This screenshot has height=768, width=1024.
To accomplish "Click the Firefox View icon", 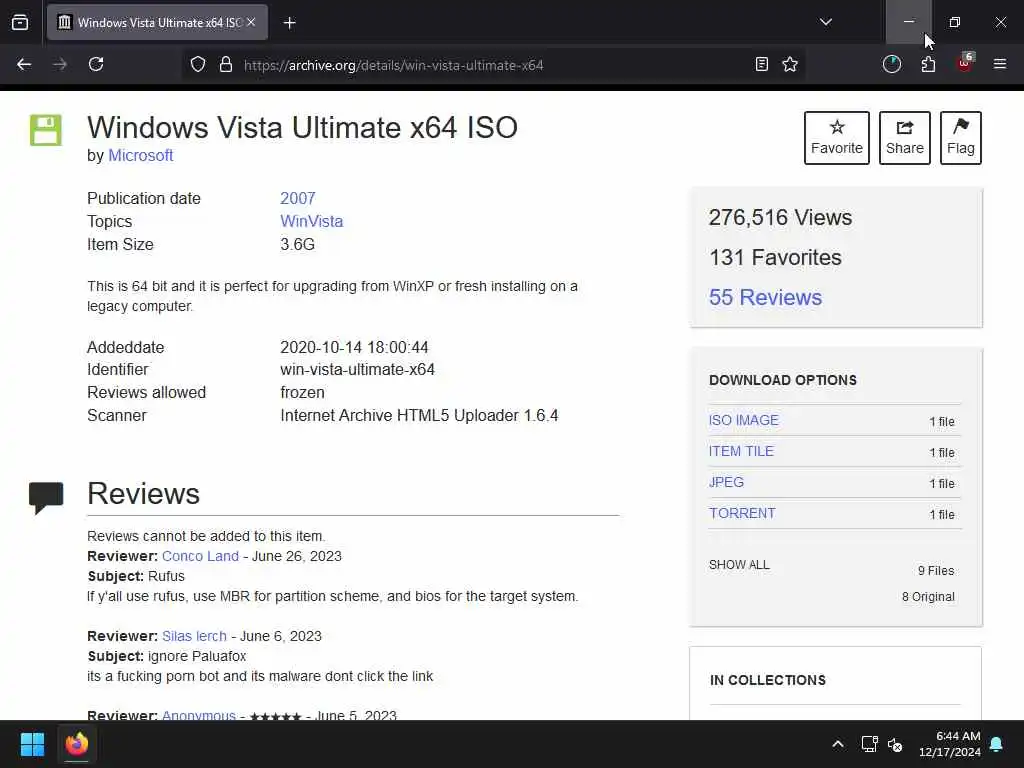I will coord(20,22).
